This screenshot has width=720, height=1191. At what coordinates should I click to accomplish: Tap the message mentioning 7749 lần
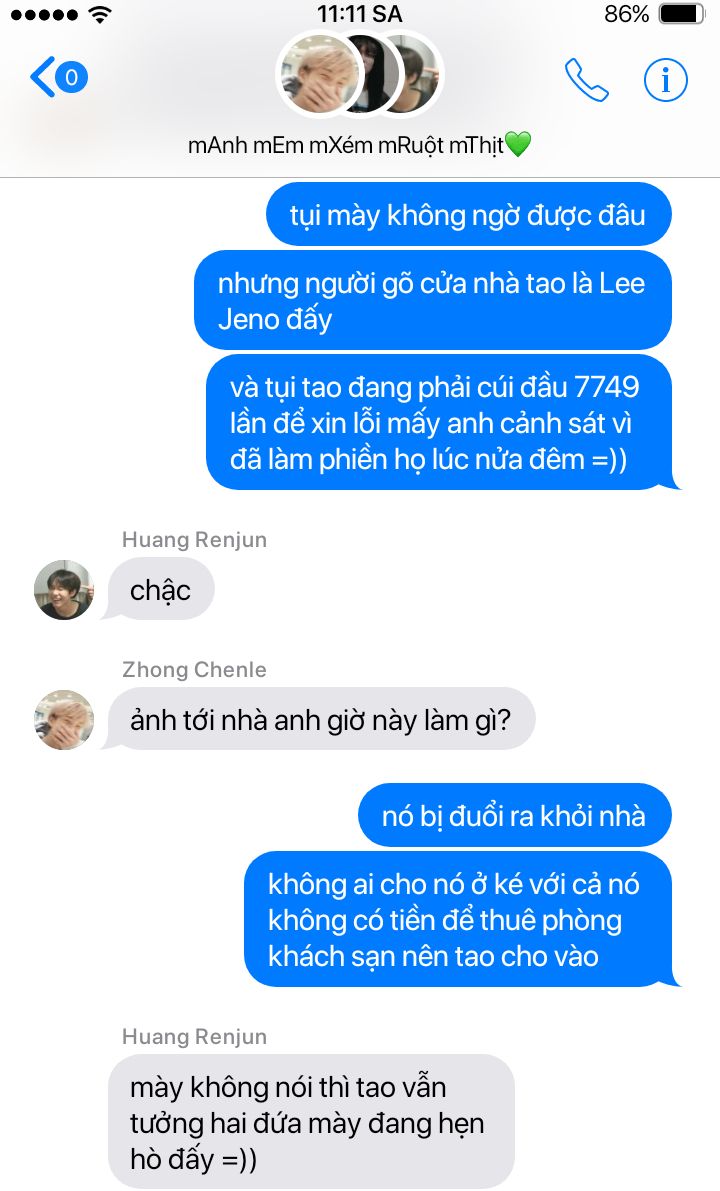[x=440, y=422]
